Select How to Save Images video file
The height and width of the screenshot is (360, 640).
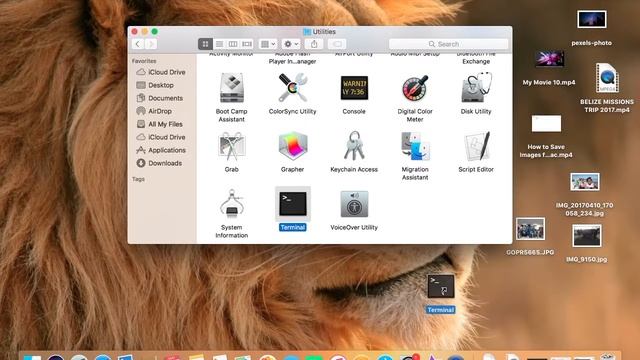[x=546, y=124]
